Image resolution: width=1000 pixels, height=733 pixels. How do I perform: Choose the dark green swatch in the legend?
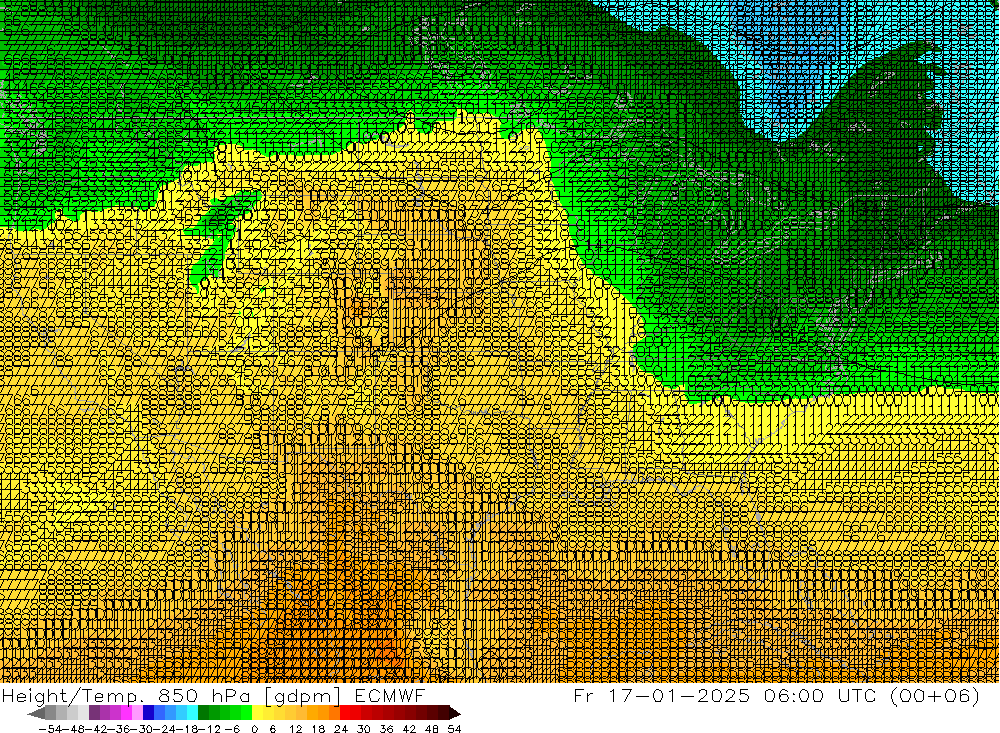(203, 713)
